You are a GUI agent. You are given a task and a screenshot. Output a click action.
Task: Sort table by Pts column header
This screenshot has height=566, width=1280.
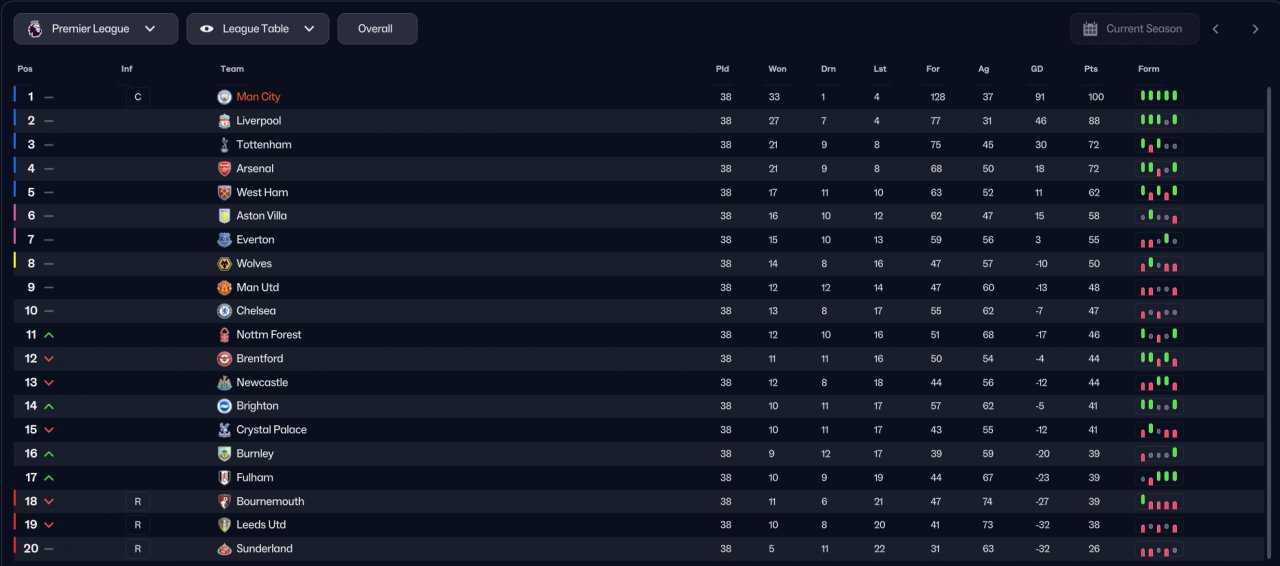coord(1091,69)
